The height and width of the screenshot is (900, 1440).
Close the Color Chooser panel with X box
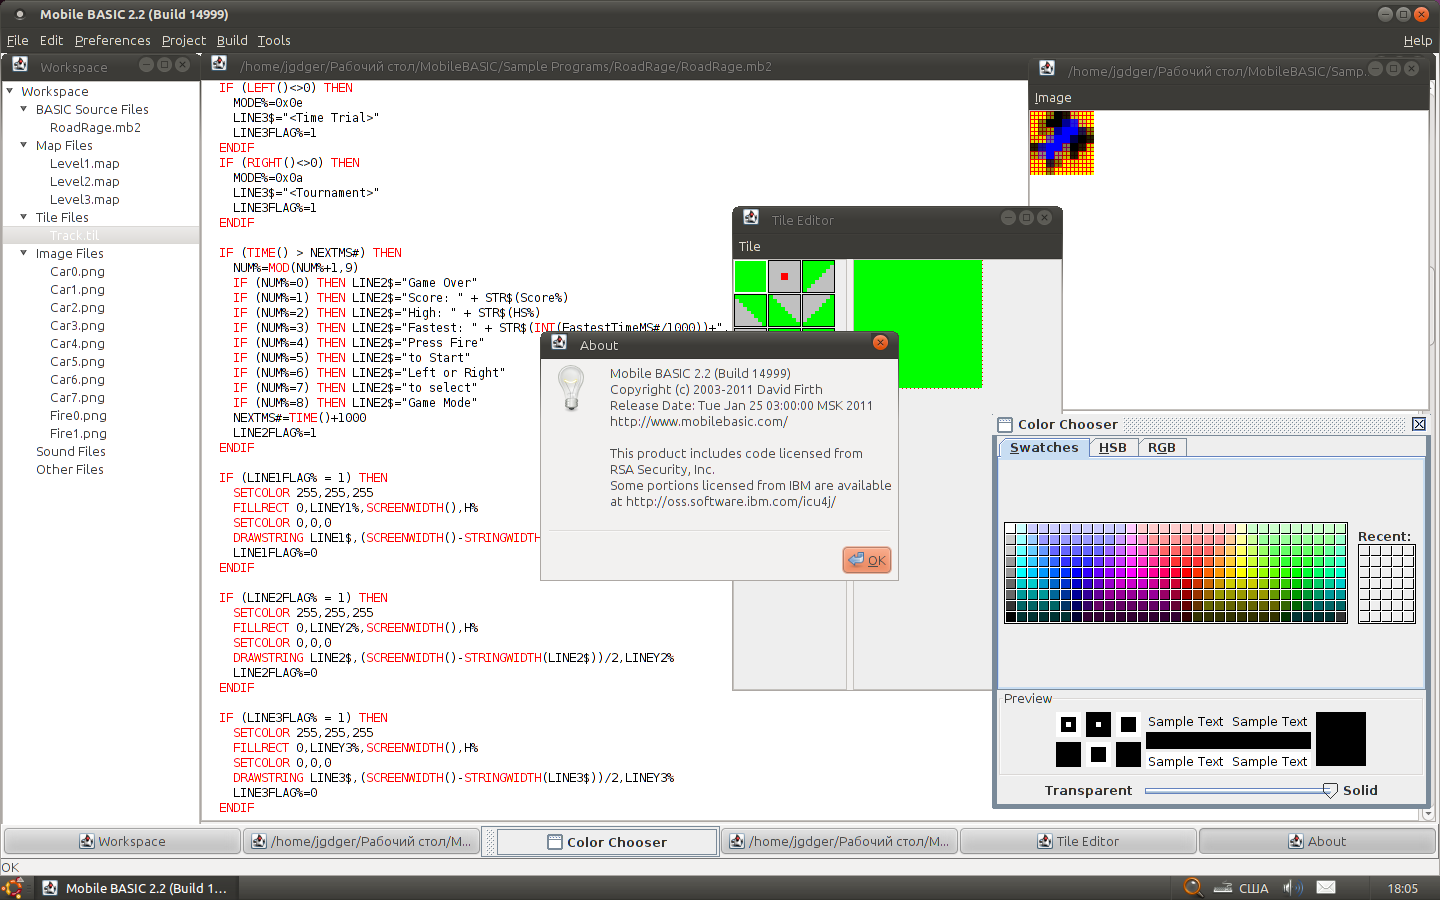point(1418,424)
